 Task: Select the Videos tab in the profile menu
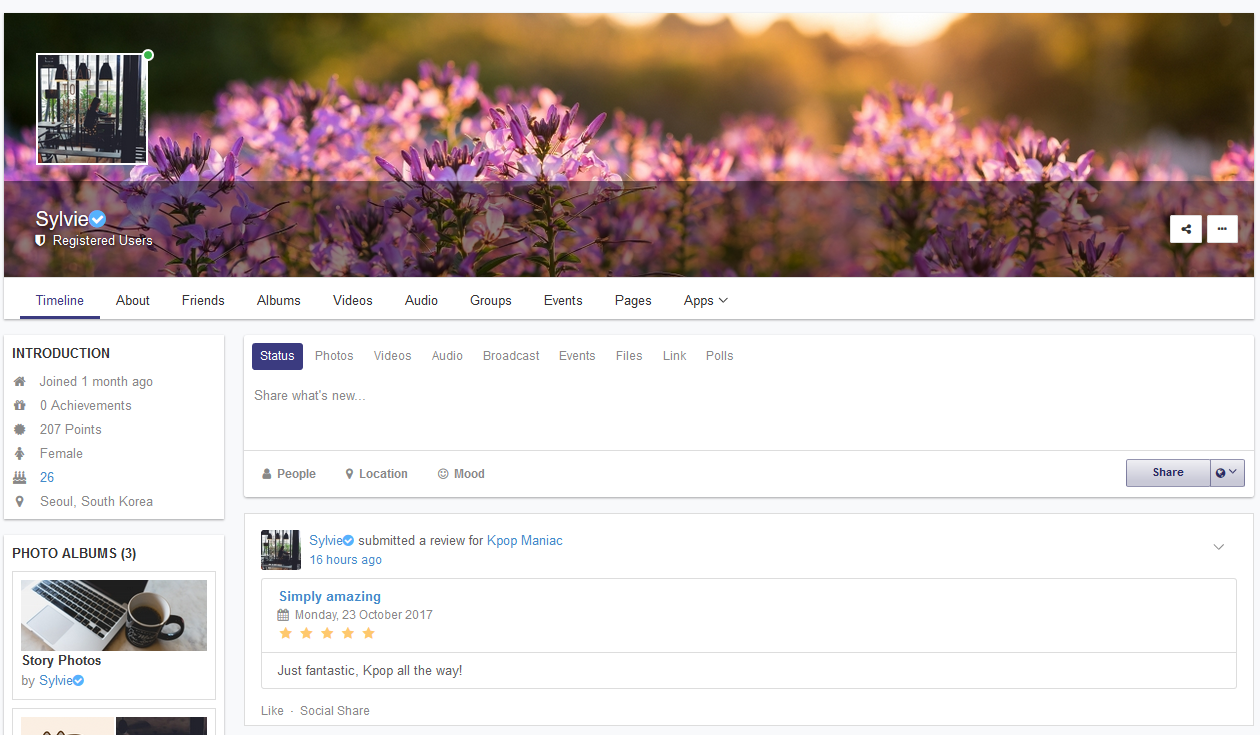(353, 300)
